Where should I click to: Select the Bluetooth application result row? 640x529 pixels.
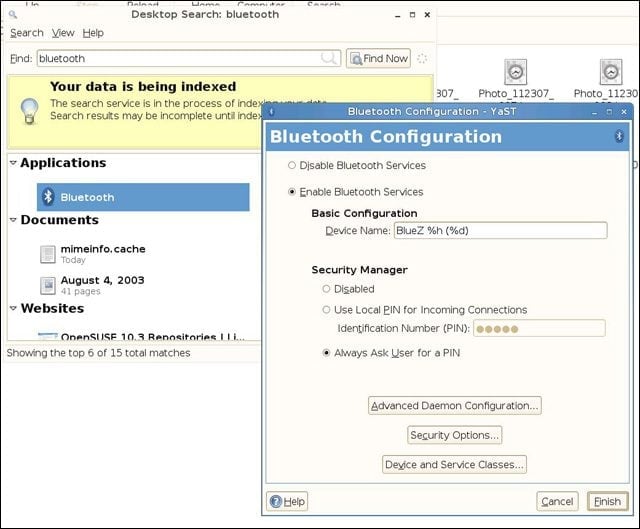point(143,197)
